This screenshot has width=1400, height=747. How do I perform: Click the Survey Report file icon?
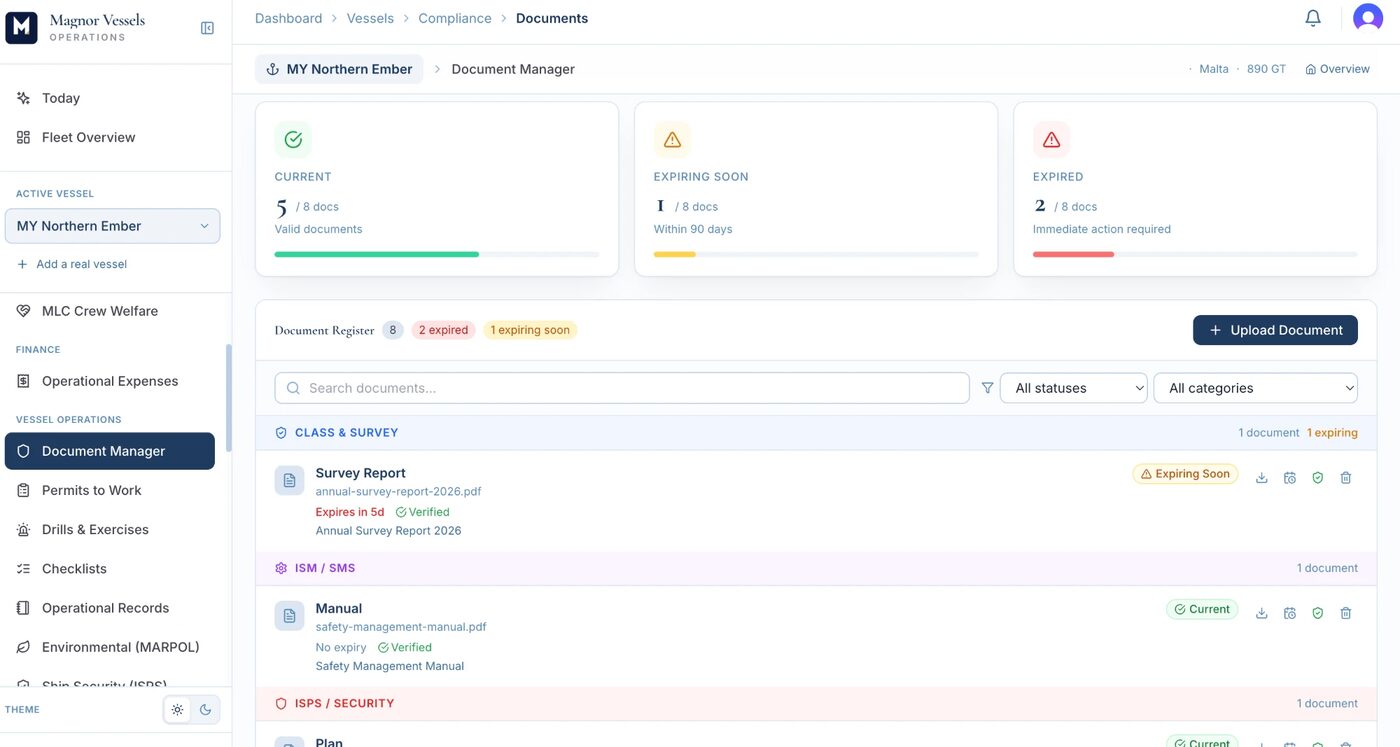[x=289, y=481]
